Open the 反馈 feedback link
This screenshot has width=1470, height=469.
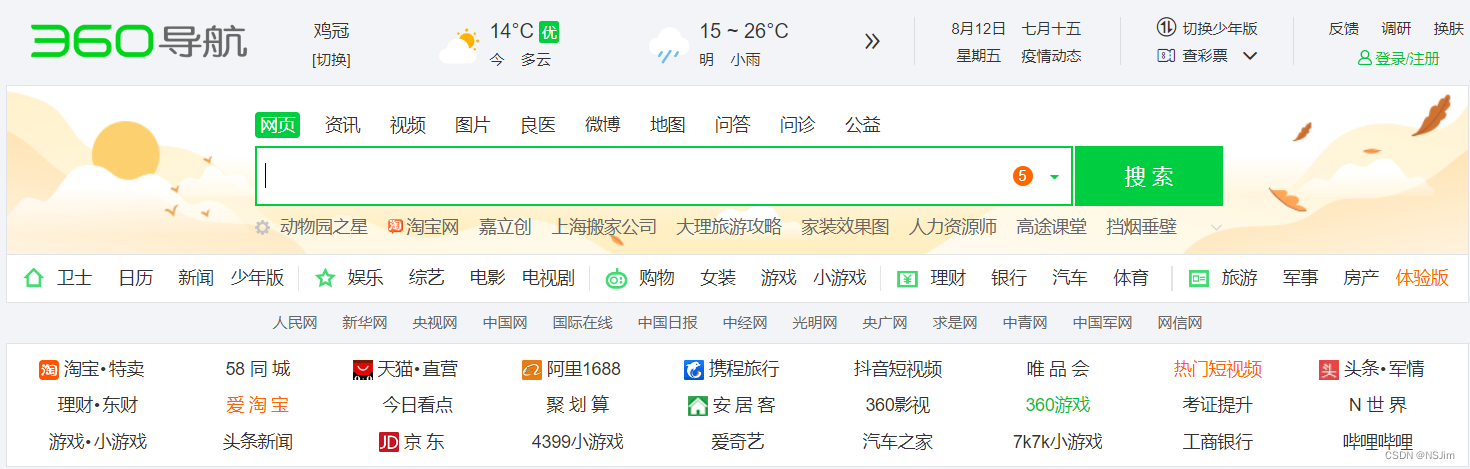pos(1343,28)
